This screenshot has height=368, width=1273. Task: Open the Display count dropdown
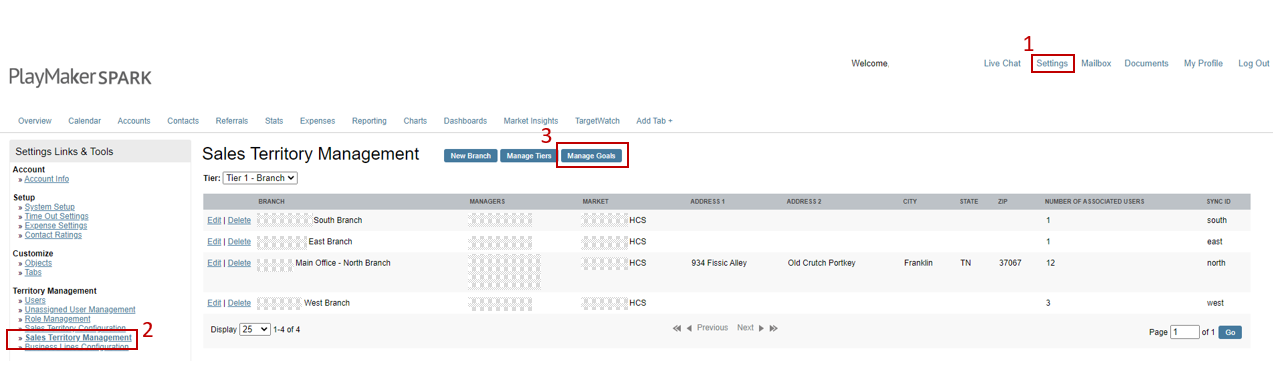pyautogui.click(x=255, y=329)
